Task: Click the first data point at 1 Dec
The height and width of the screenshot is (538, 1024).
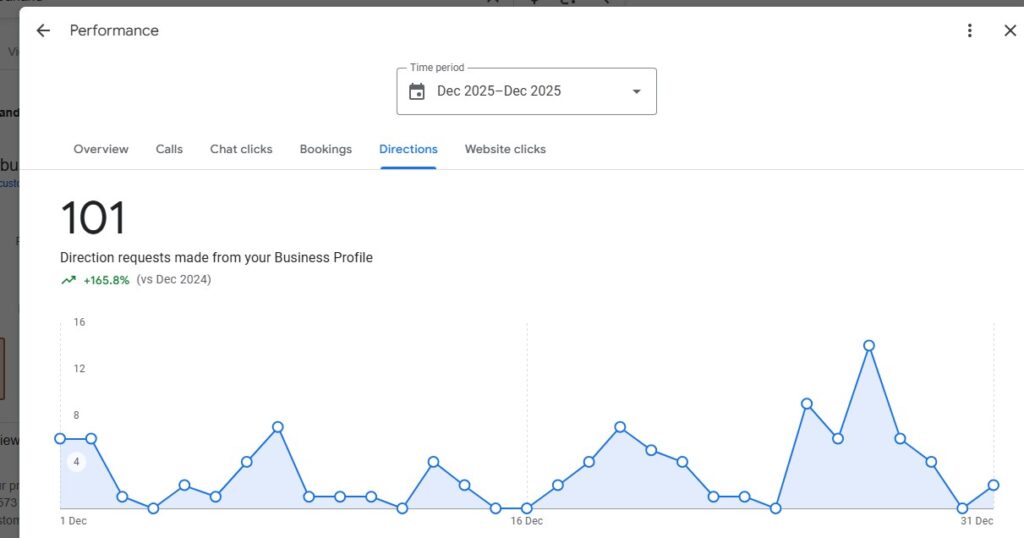Action: tap(60, 438)
